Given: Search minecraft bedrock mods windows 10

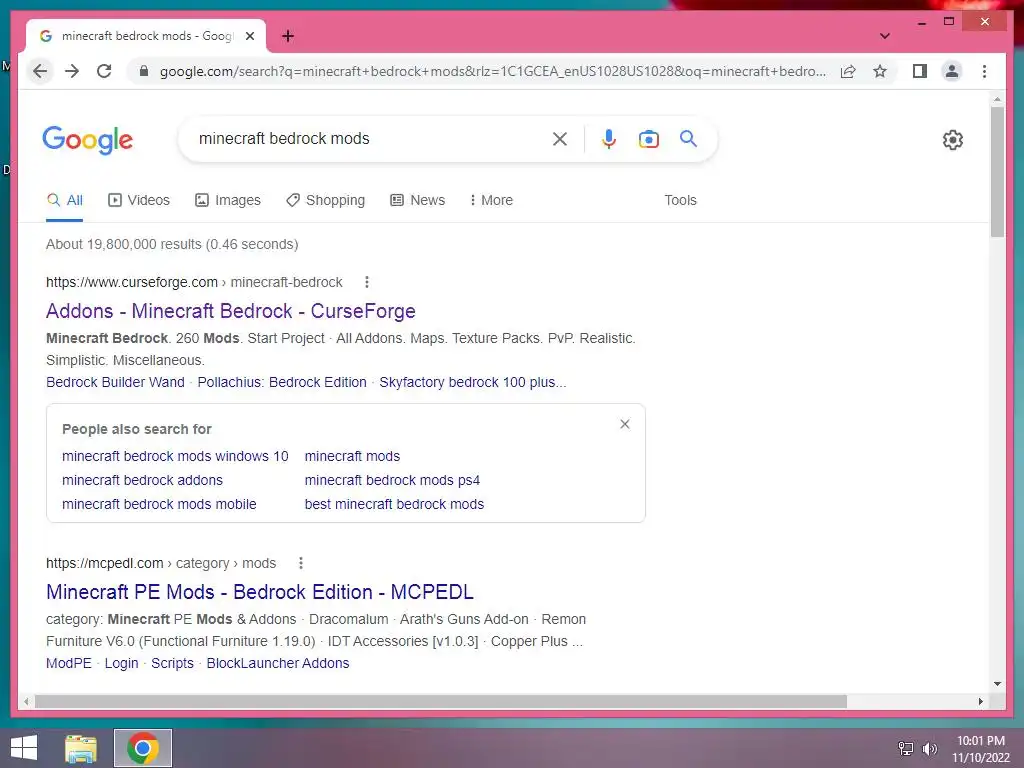Looking at the screenshot, I should point(175,456).
